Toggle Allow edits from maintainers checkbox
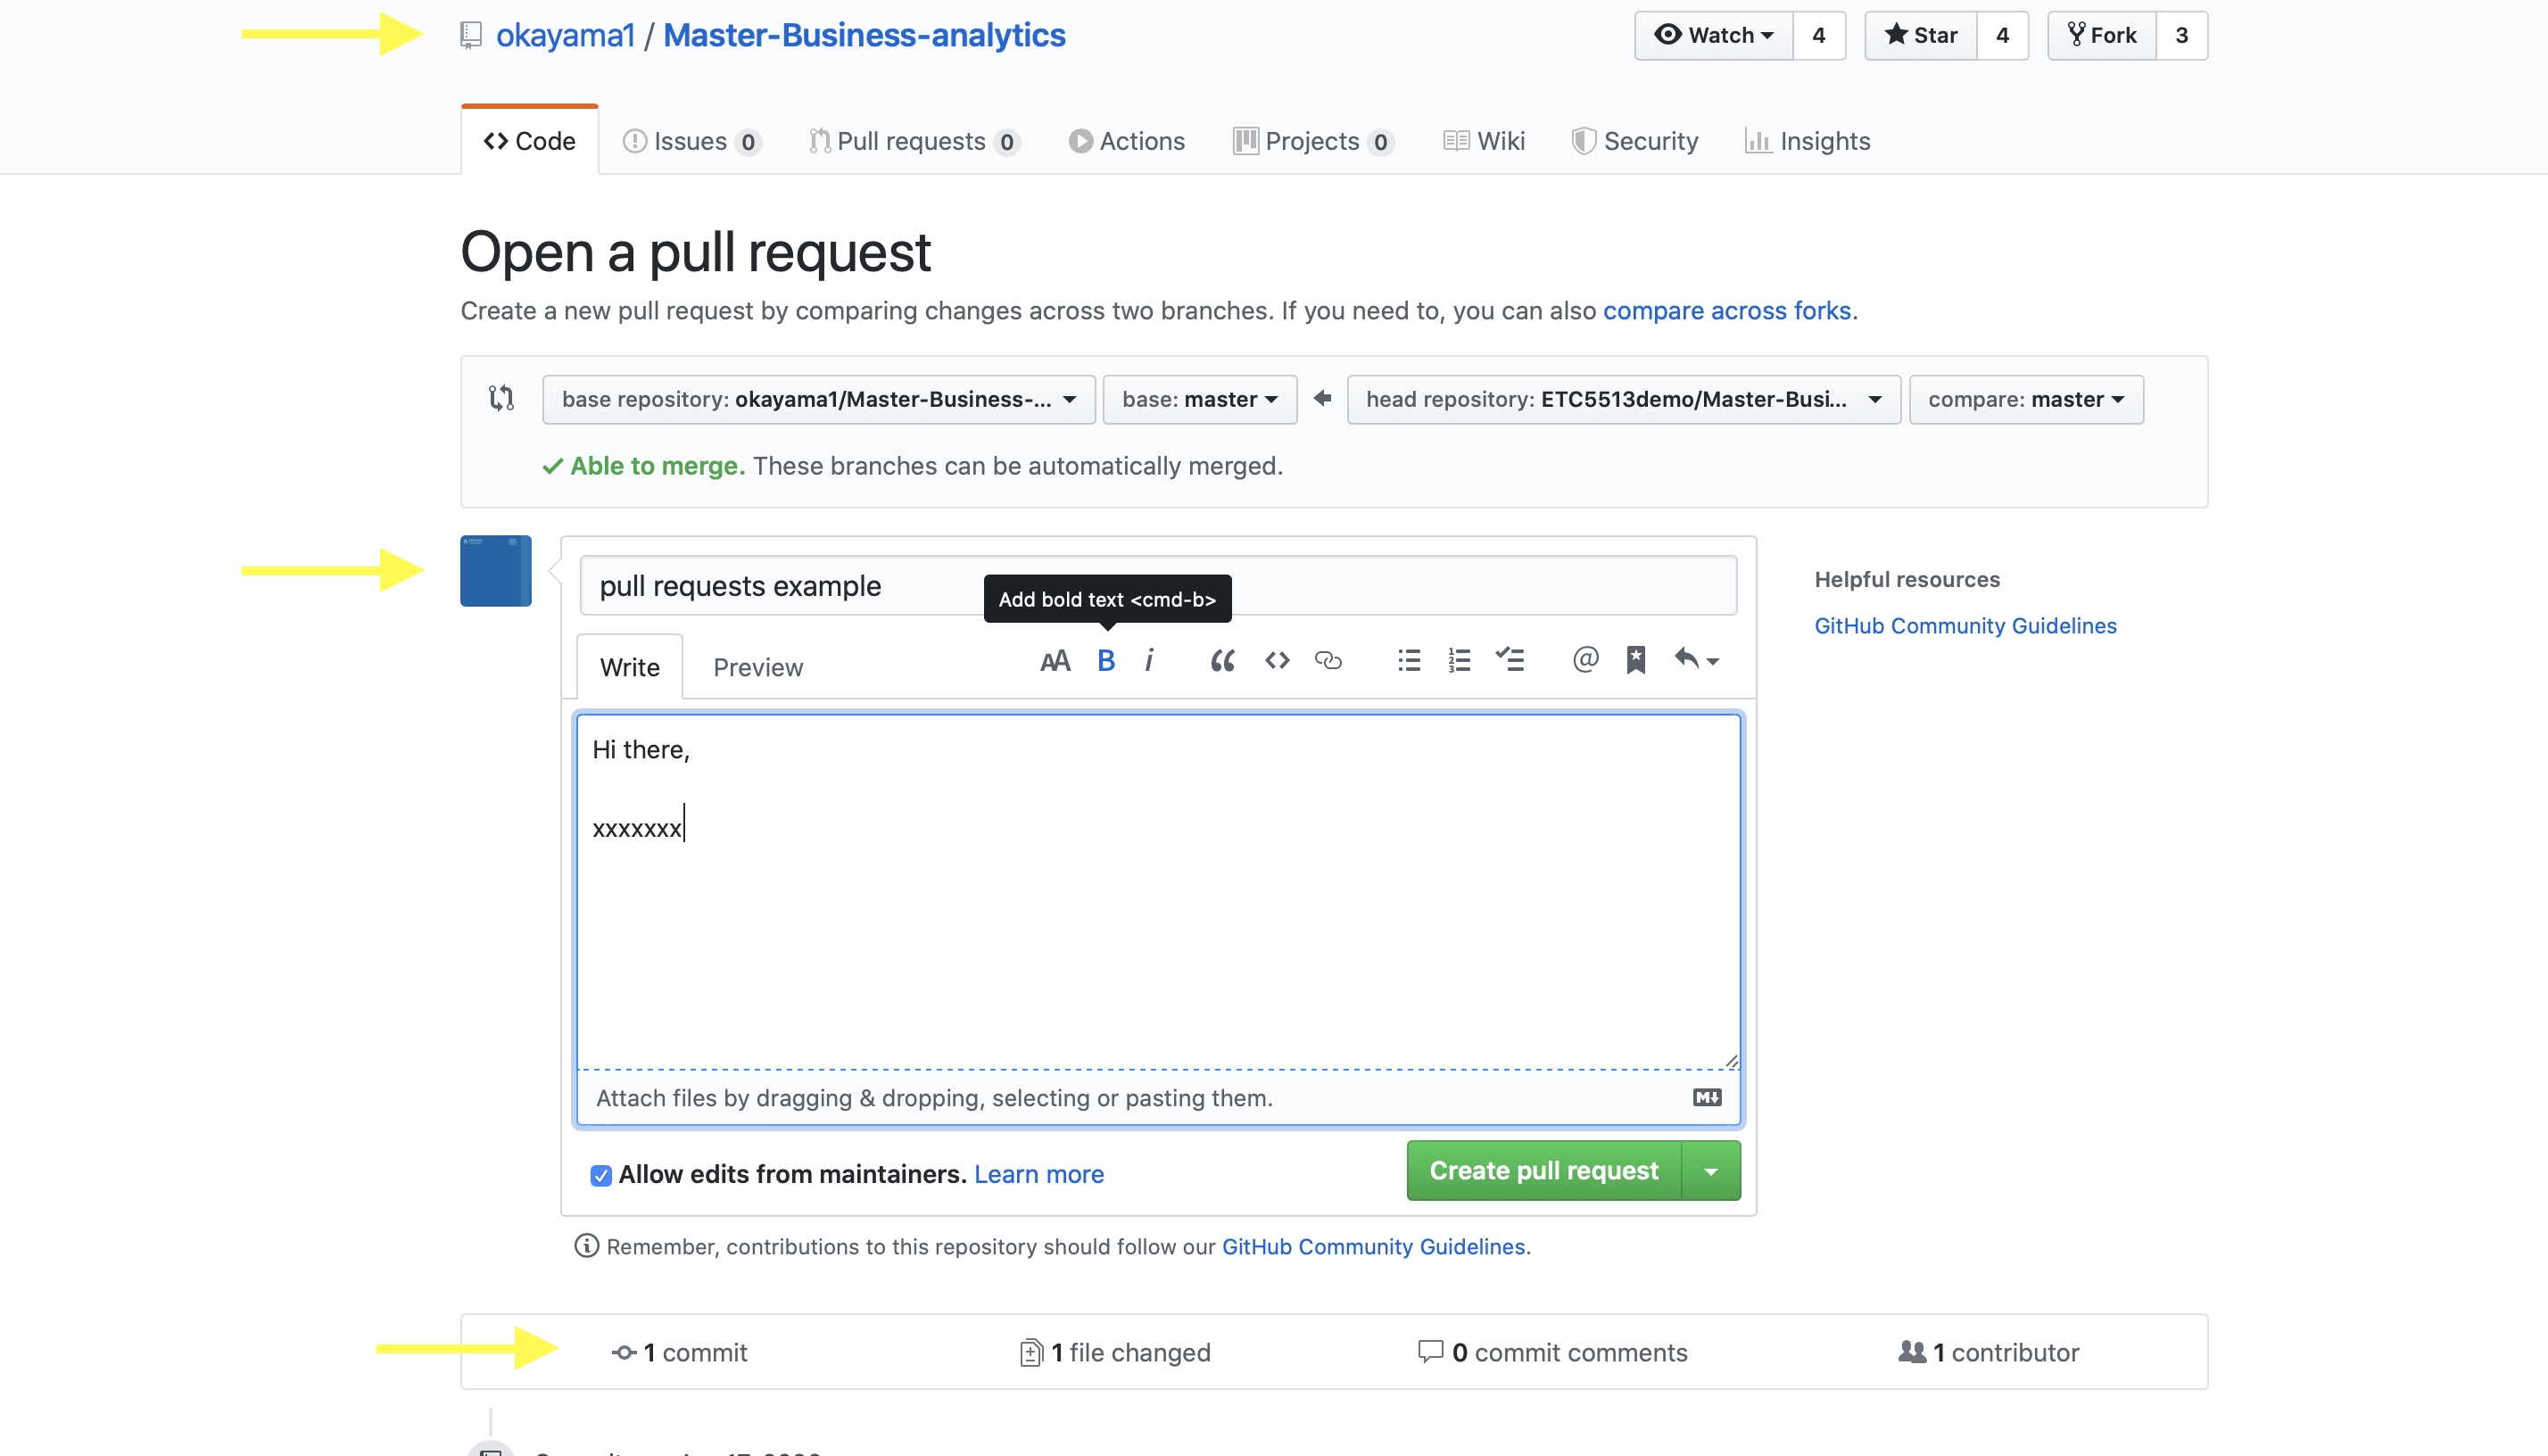This screenshot has width=2548, height=1456. coord(601,1175)
